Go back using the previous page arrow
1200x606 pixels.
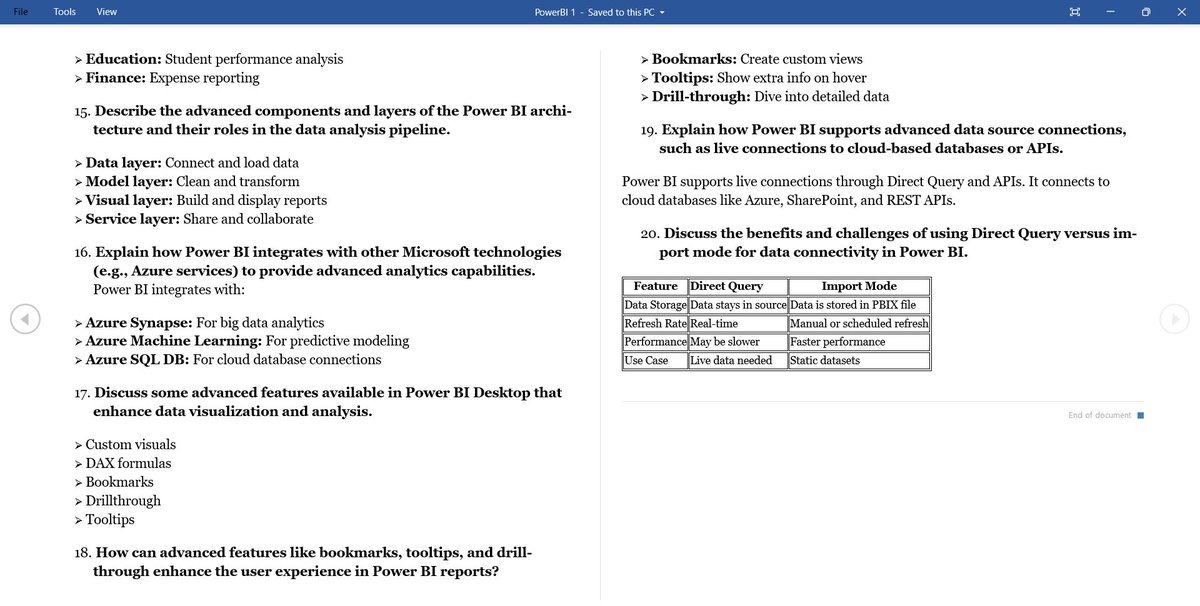click(25, 318)
